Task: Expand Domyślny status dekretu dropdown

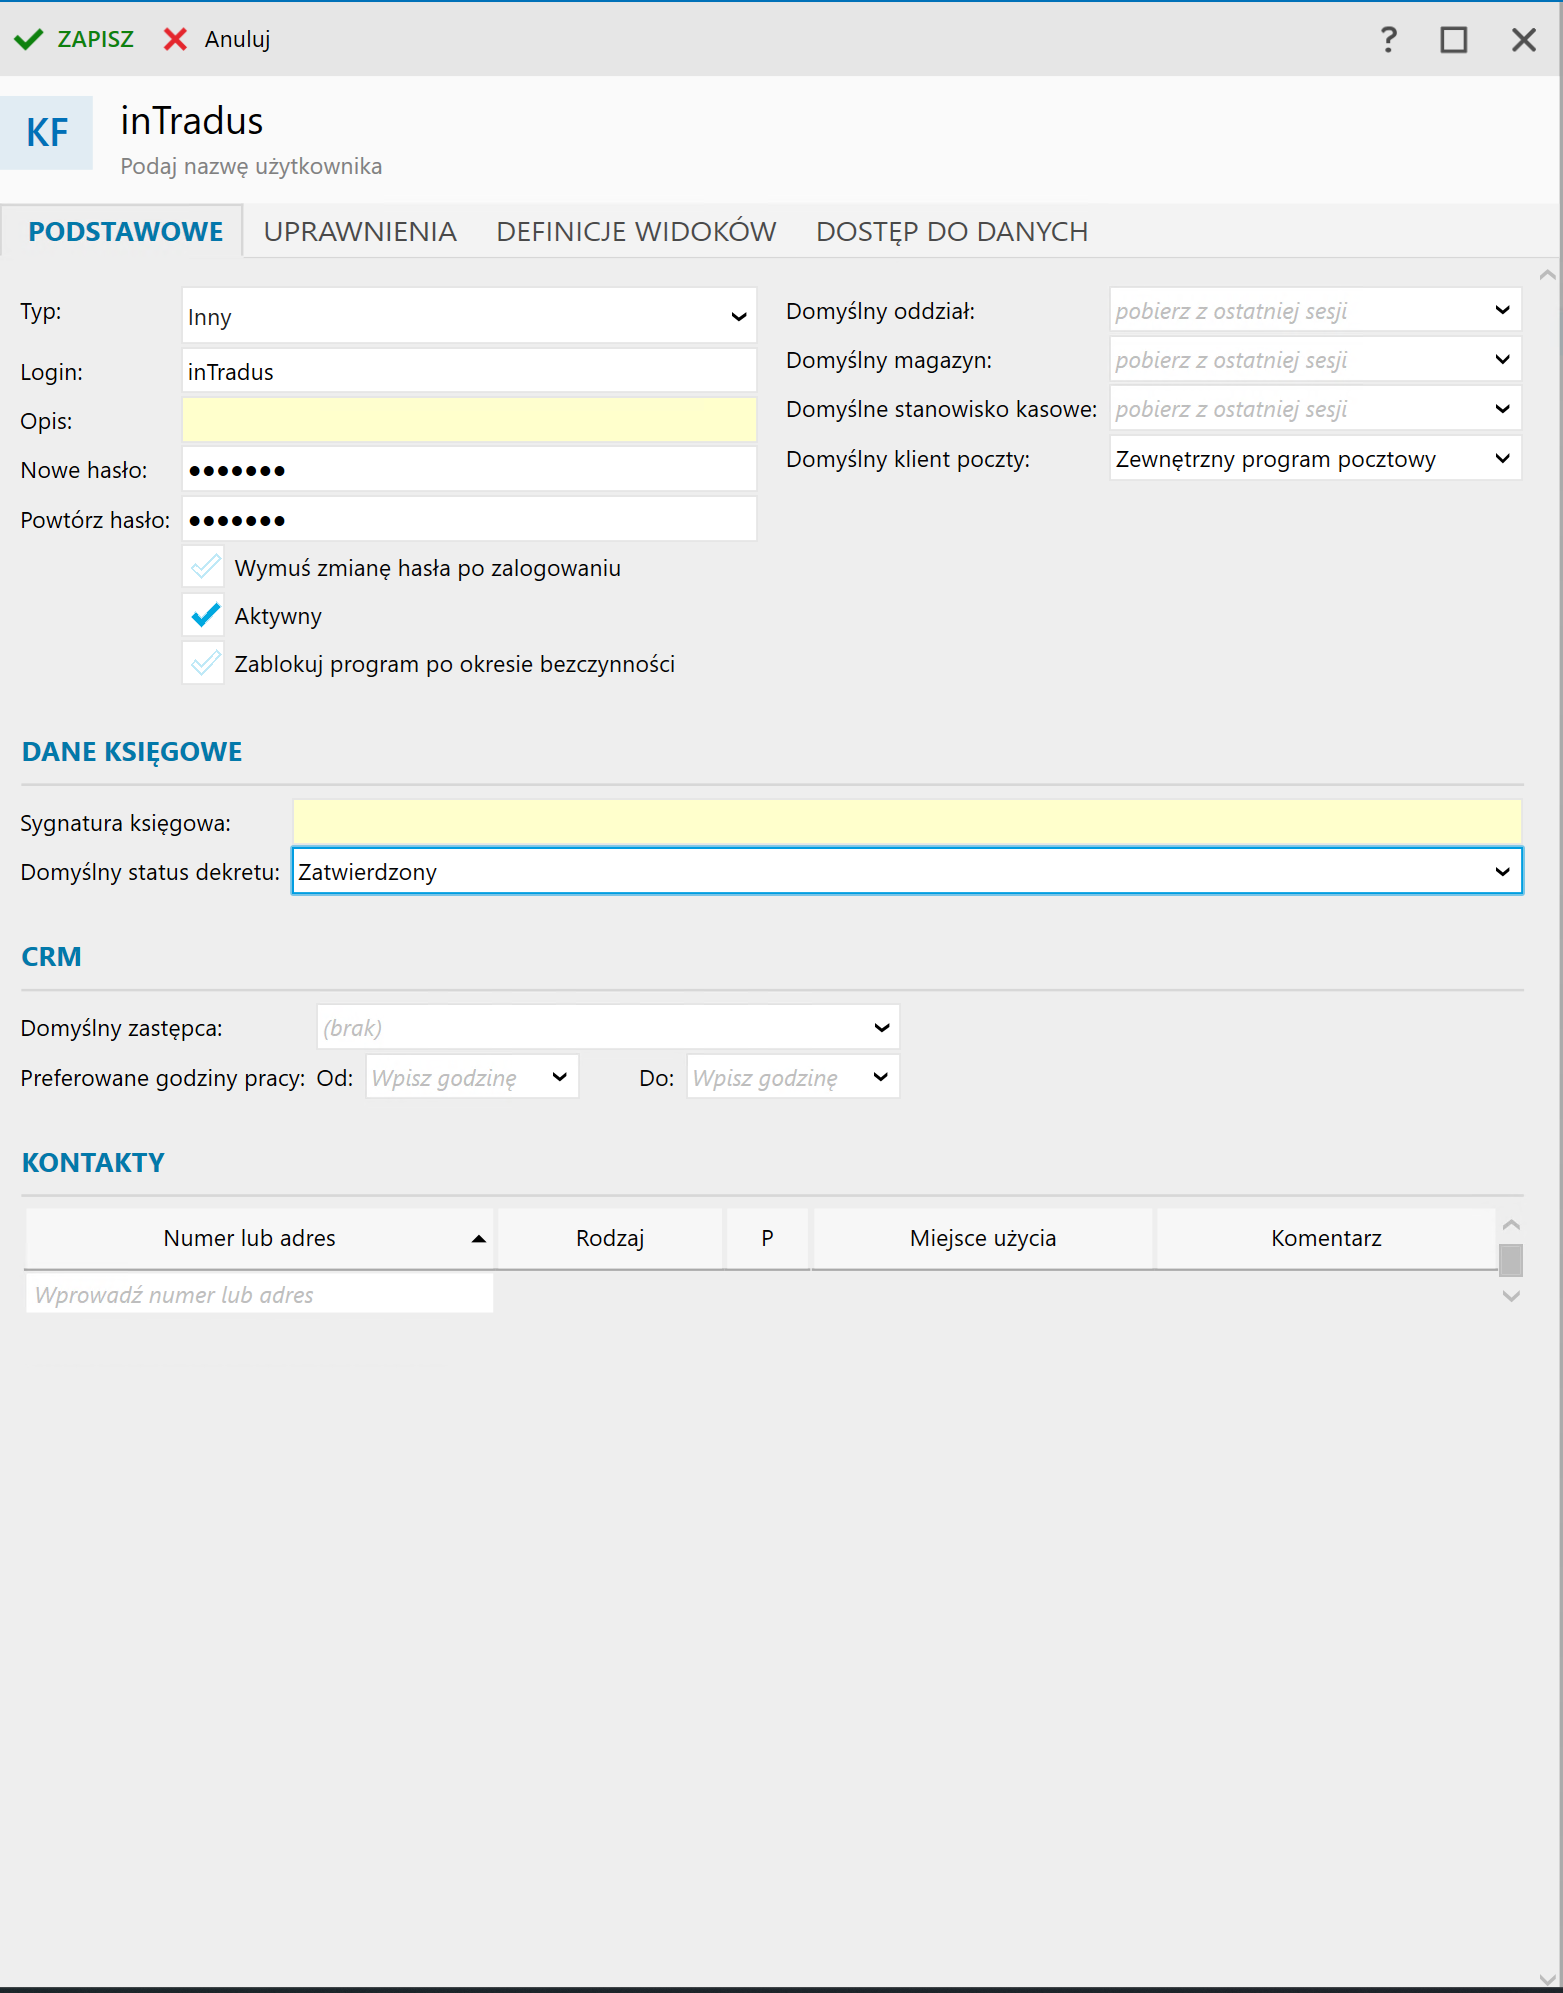Action: tap(1501, 872)
